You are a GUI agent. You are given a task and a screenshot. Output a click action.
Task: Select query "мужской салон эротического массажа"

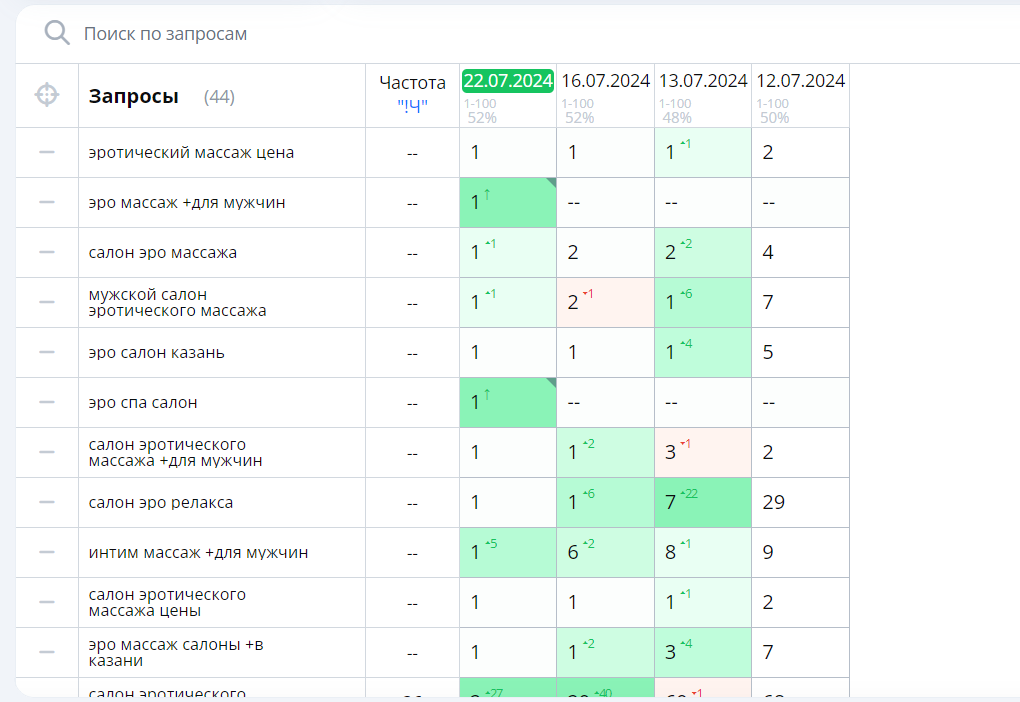tap(178, 303)
